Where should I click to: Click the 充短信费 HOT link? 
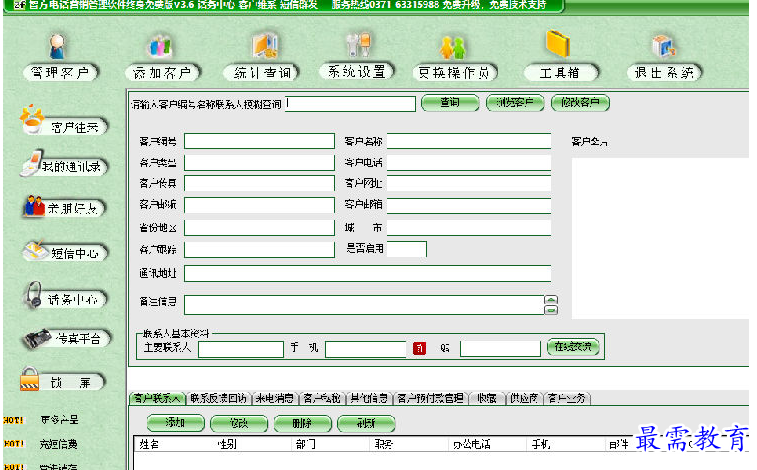(x=58, y=444)
